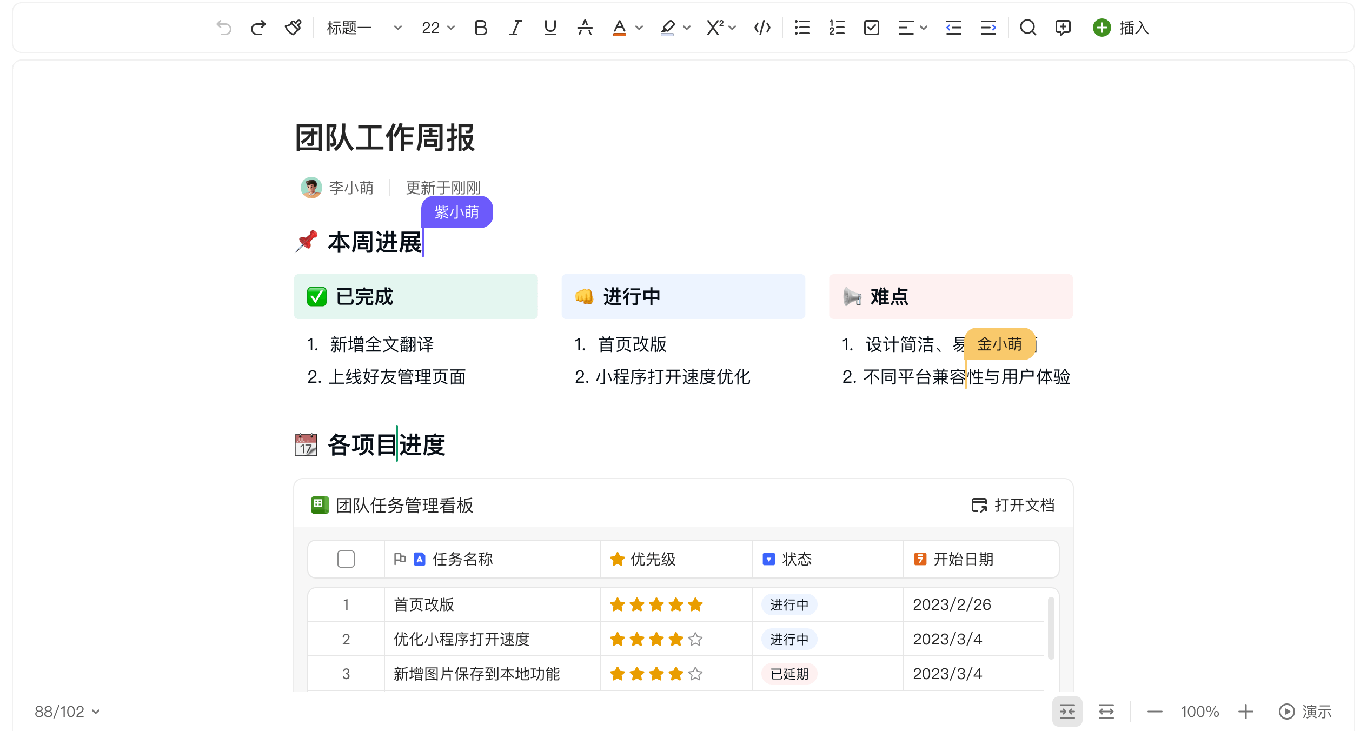Toggle bold formatting

click(x=481, y=28)
